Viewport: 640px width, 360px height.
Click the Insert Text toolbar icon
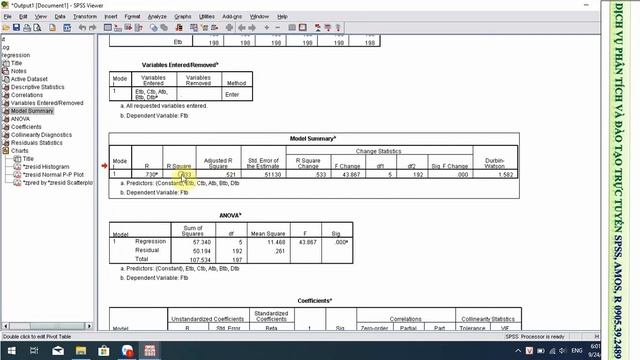point(338,28)
